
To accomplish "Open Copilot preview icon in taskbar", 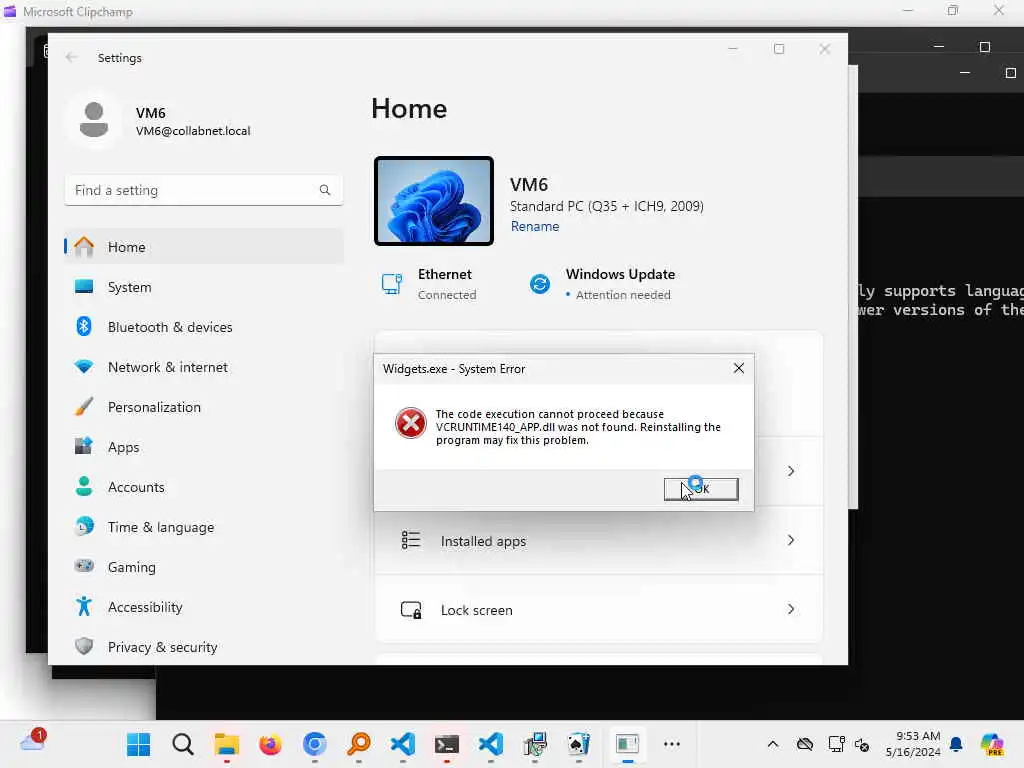I will (992, 744).
